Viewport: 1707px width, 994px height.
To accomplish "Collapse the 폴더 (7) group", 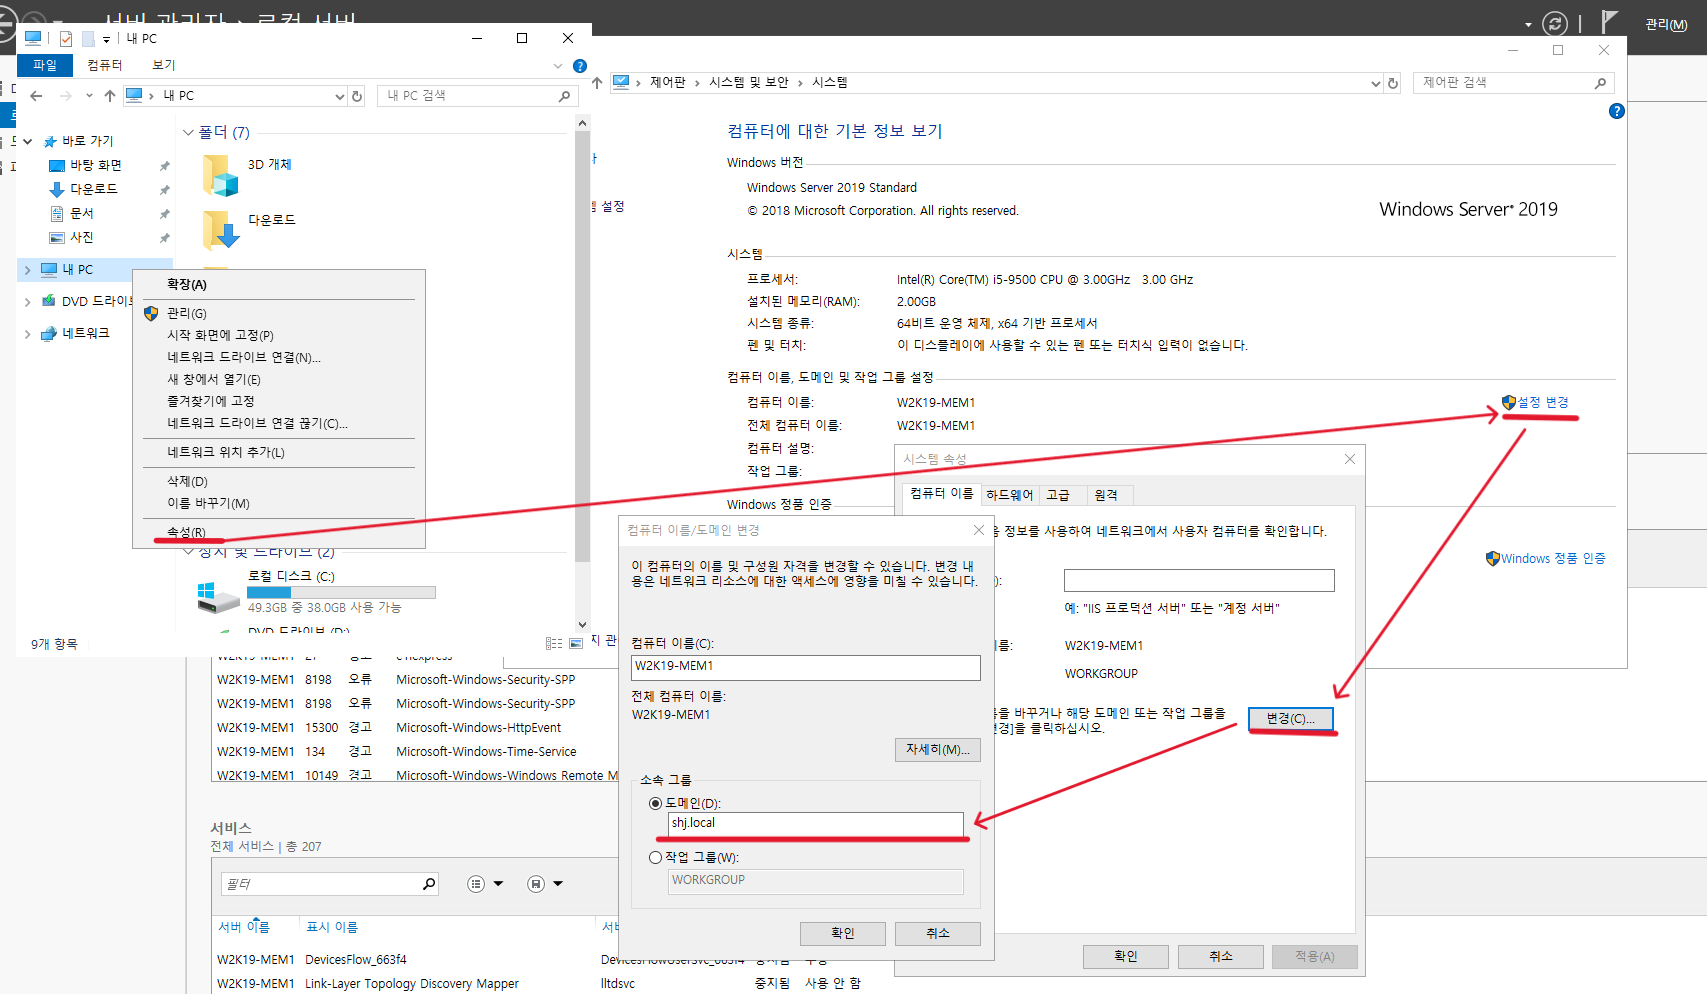I will [188, 133].
